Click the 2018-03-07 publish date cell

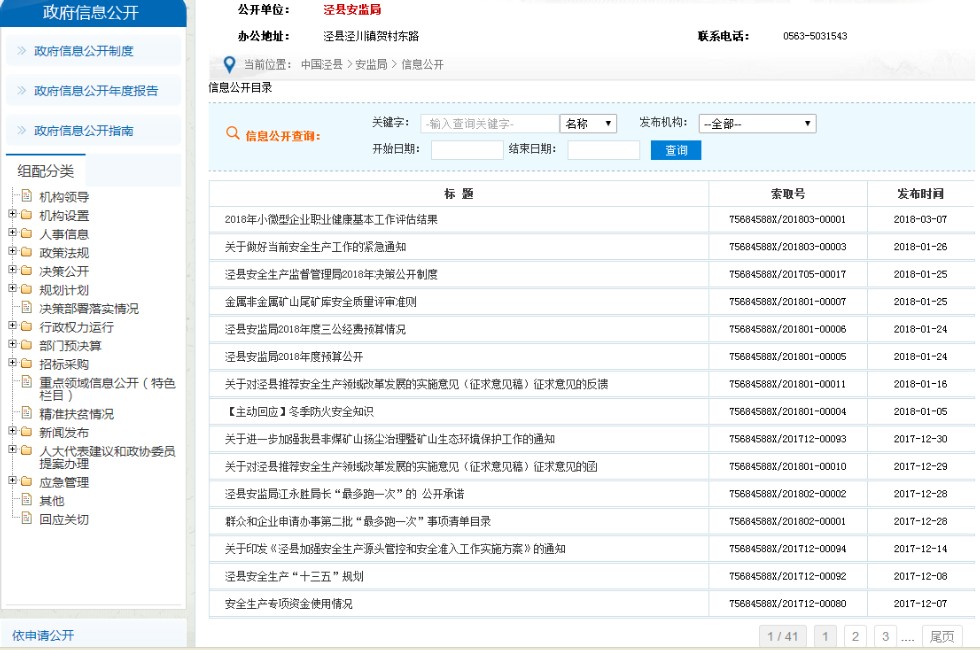point(920,219)
